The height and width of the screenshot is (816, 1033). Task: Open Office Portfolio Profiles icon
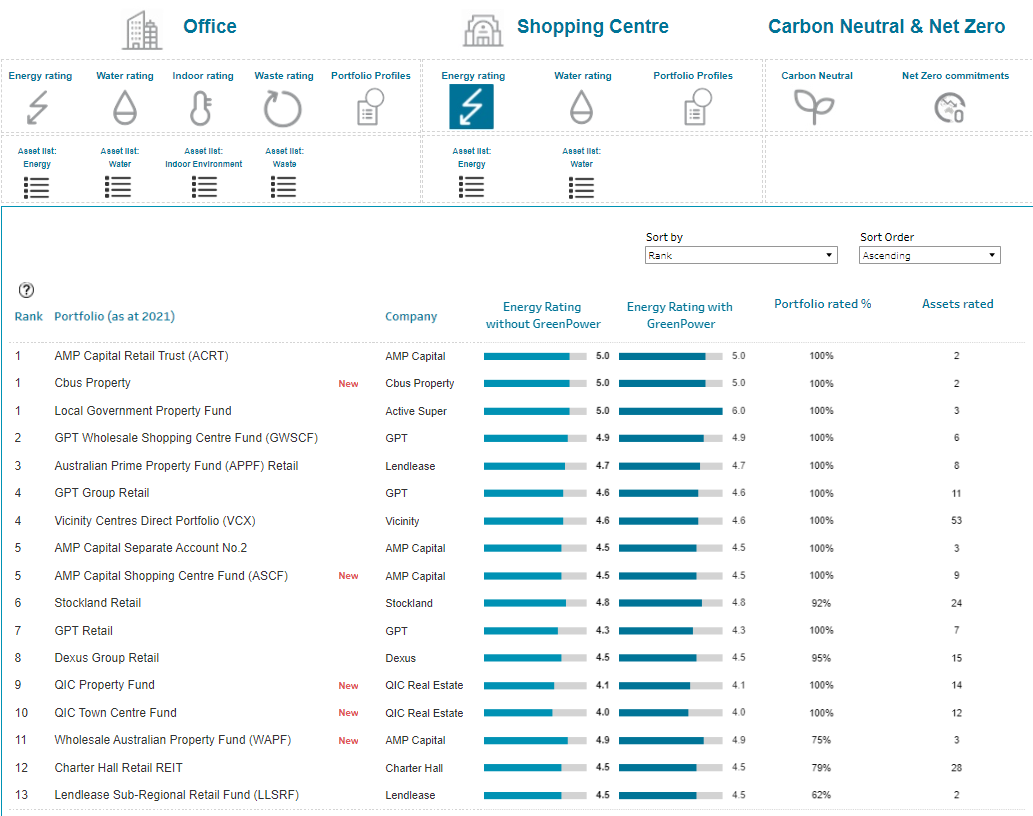[x=370, y=107]
